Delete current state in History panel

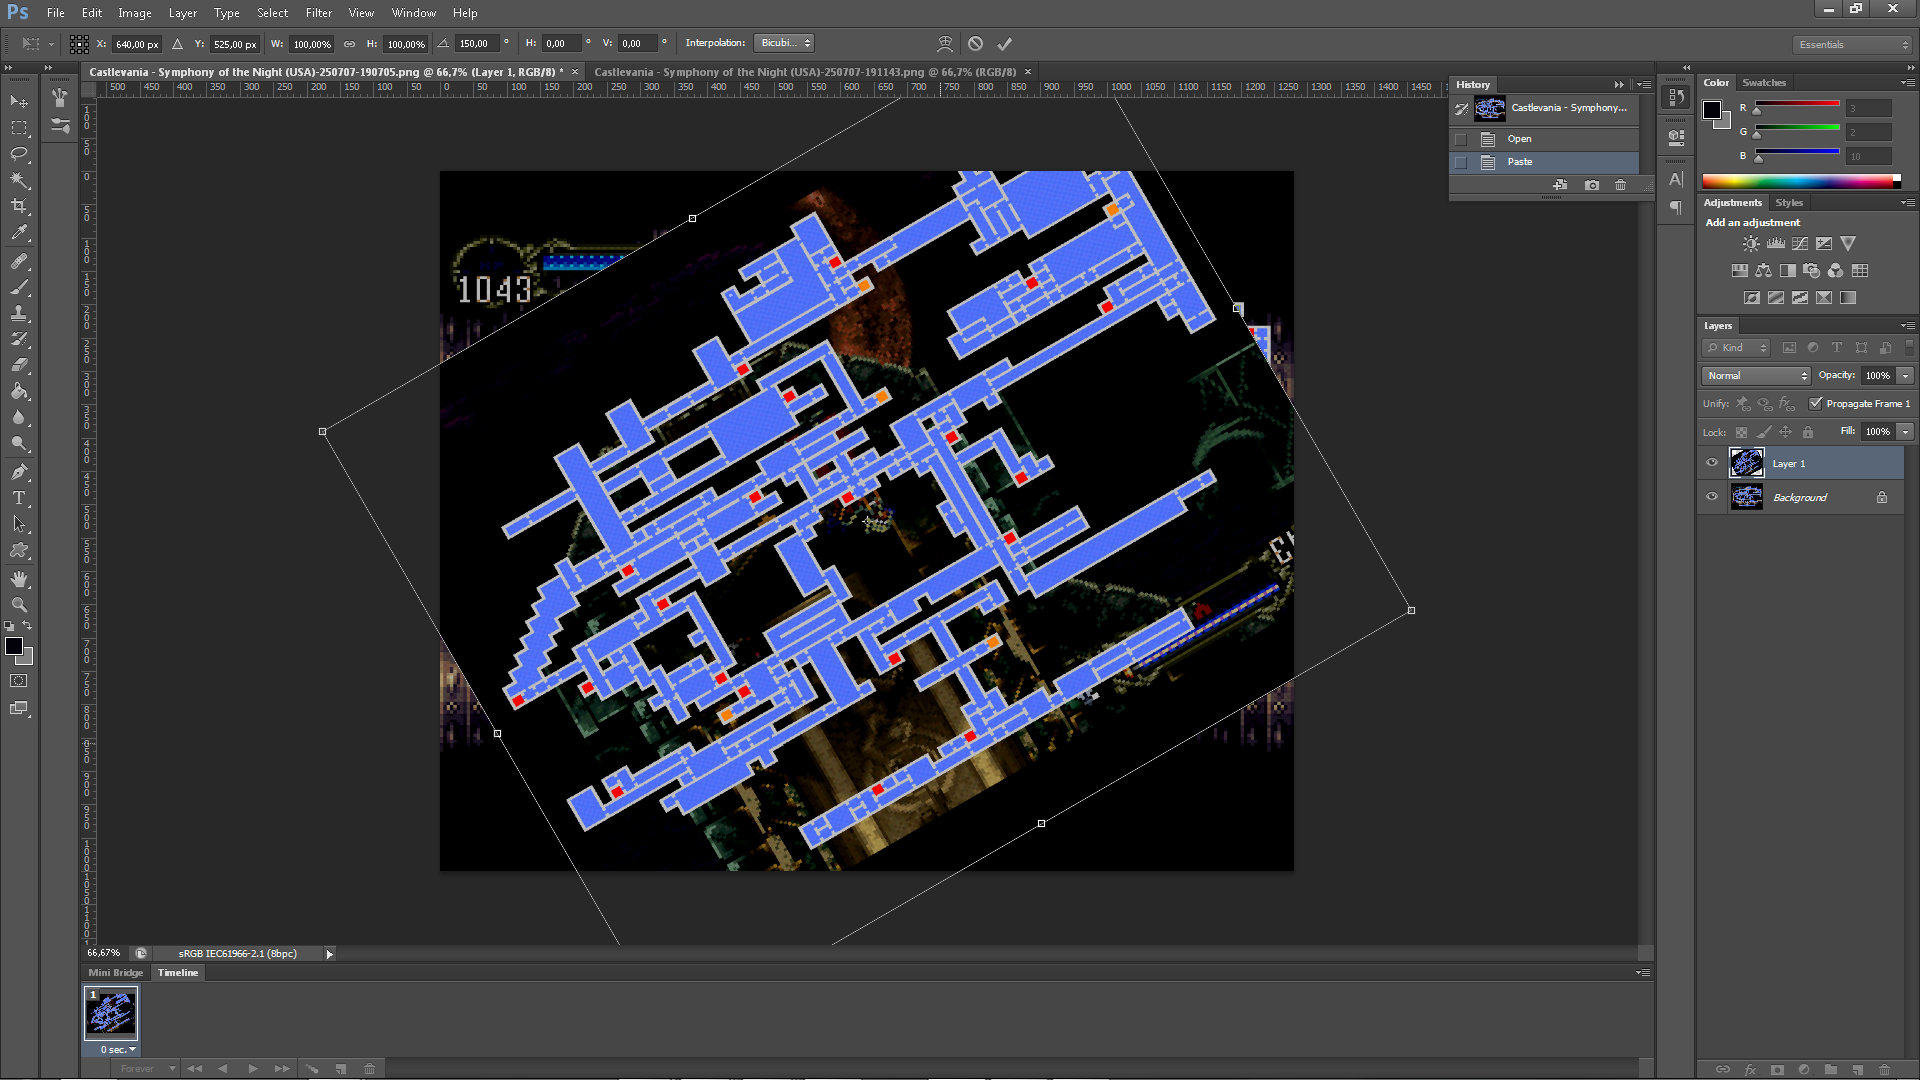pos(1621,185)
